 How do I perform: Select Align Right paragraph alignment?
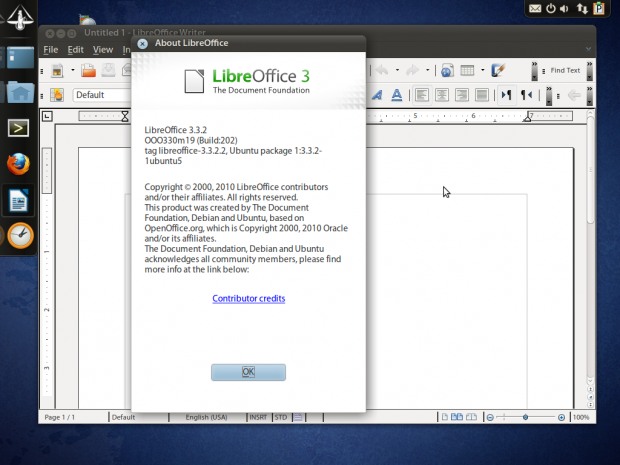[461, 95]
